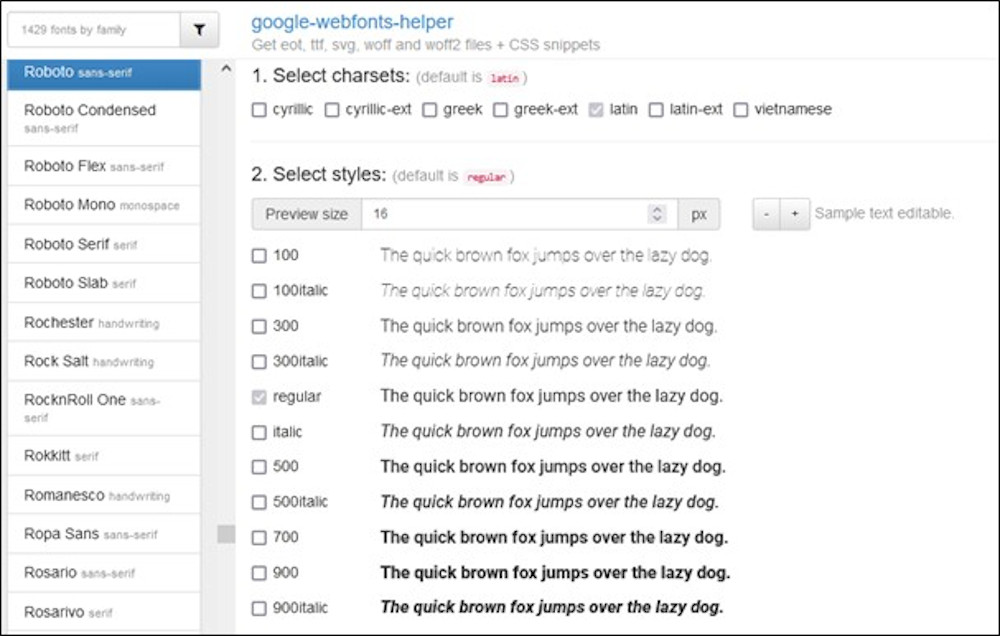Click the font list scrollbar thumb

(x=226, y=534)
